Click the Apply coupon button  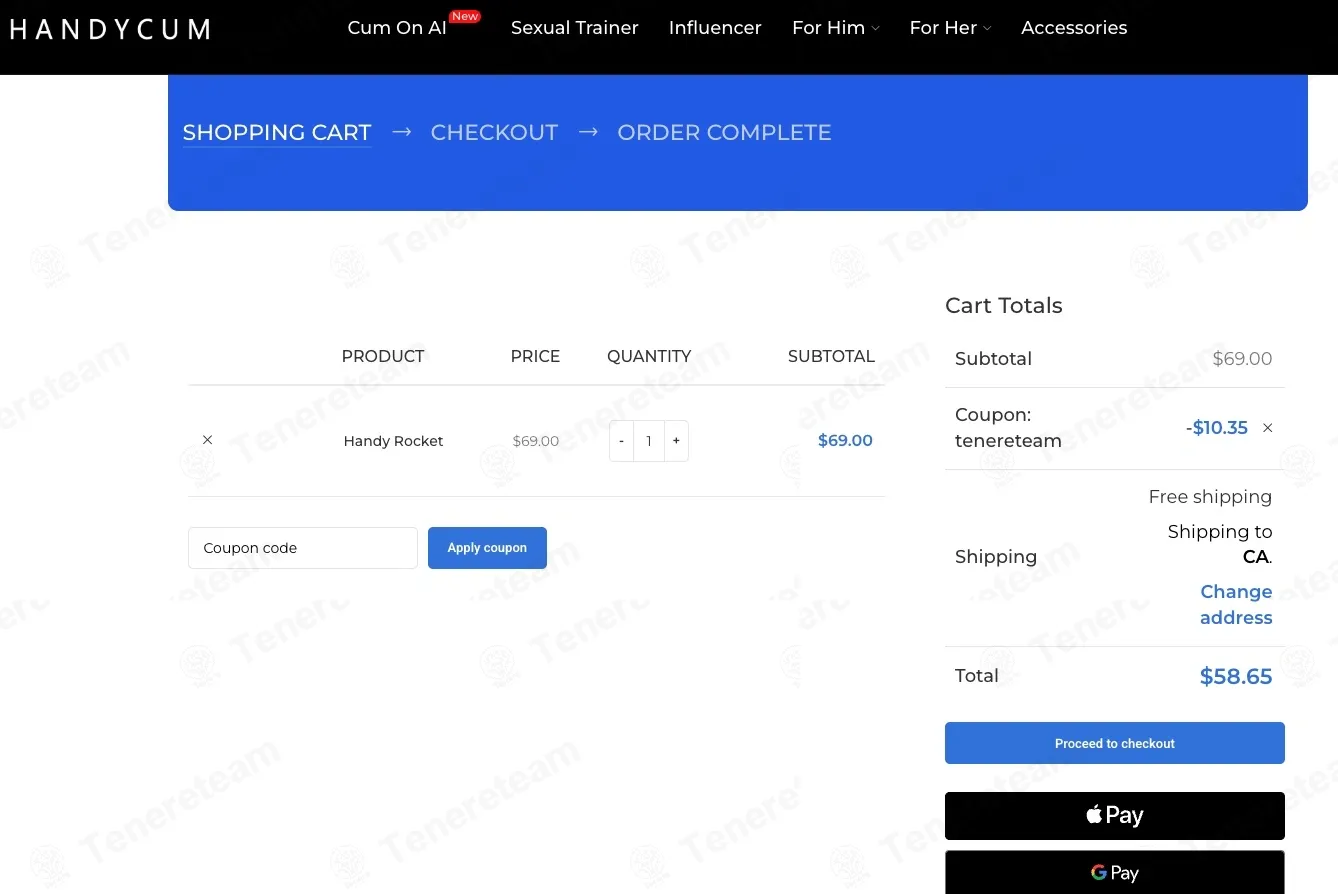[487, 548]
